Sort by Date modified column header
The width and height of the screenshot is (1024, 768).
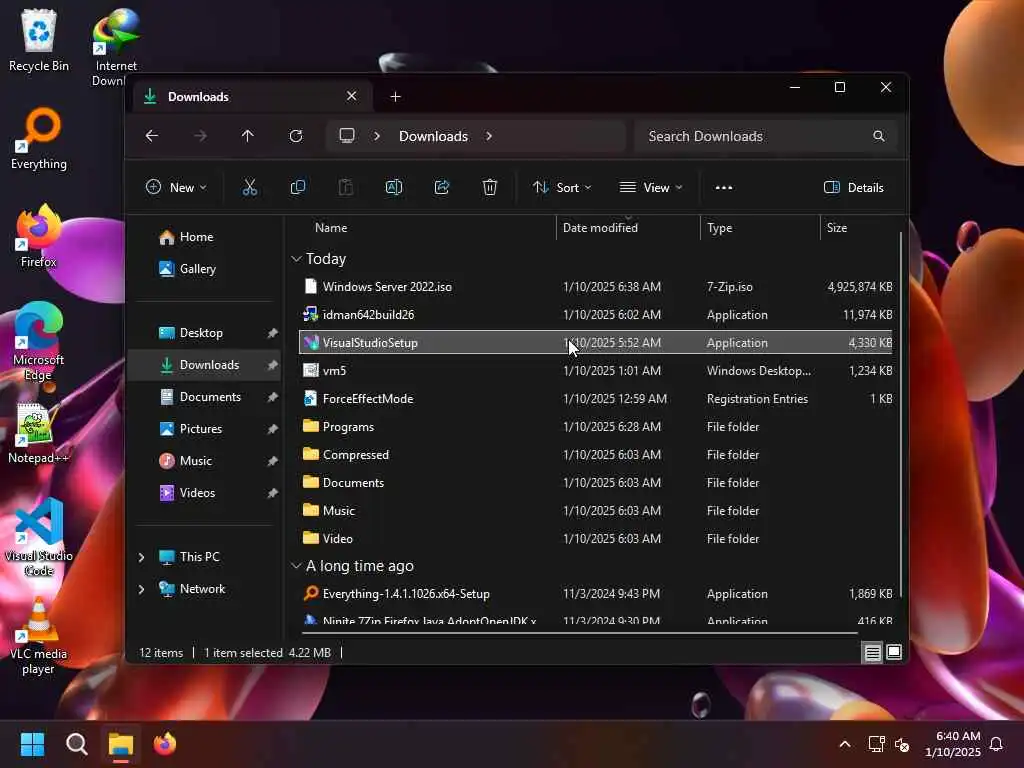click(628, 228)
